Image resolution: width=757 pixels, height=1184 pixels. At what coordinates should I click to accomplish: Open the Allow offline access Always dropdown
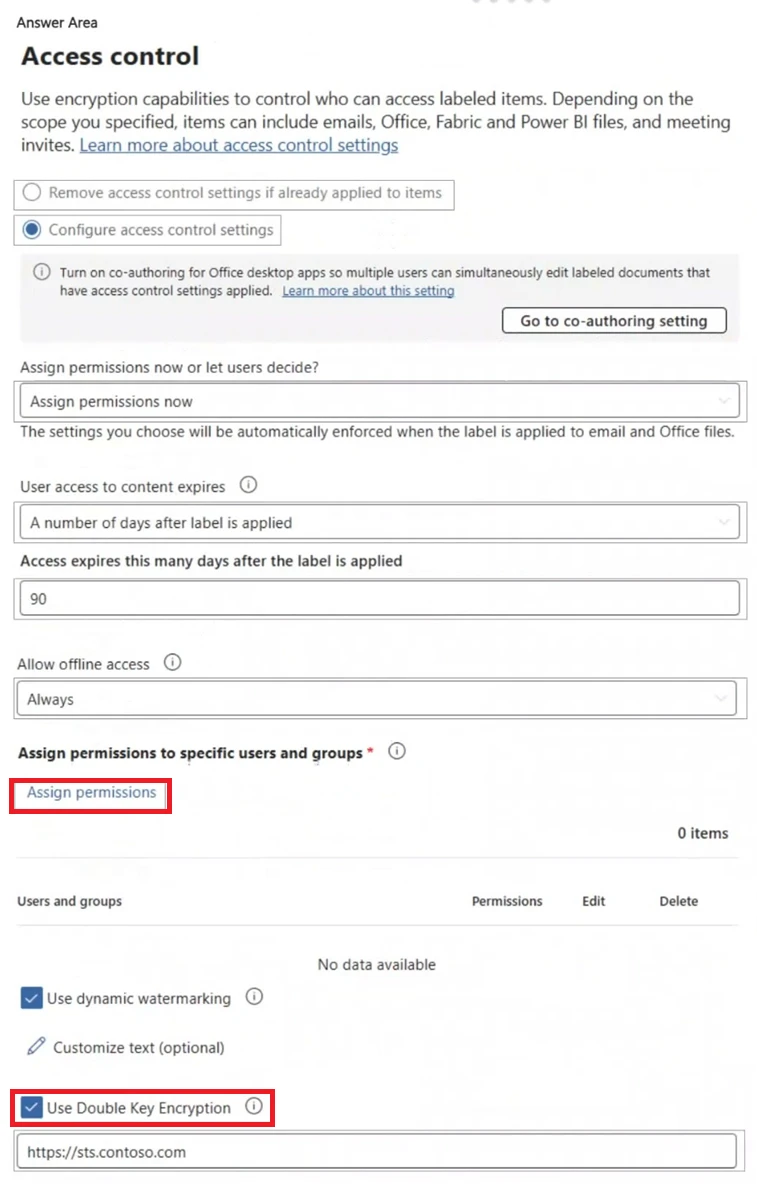click(376, 699)
